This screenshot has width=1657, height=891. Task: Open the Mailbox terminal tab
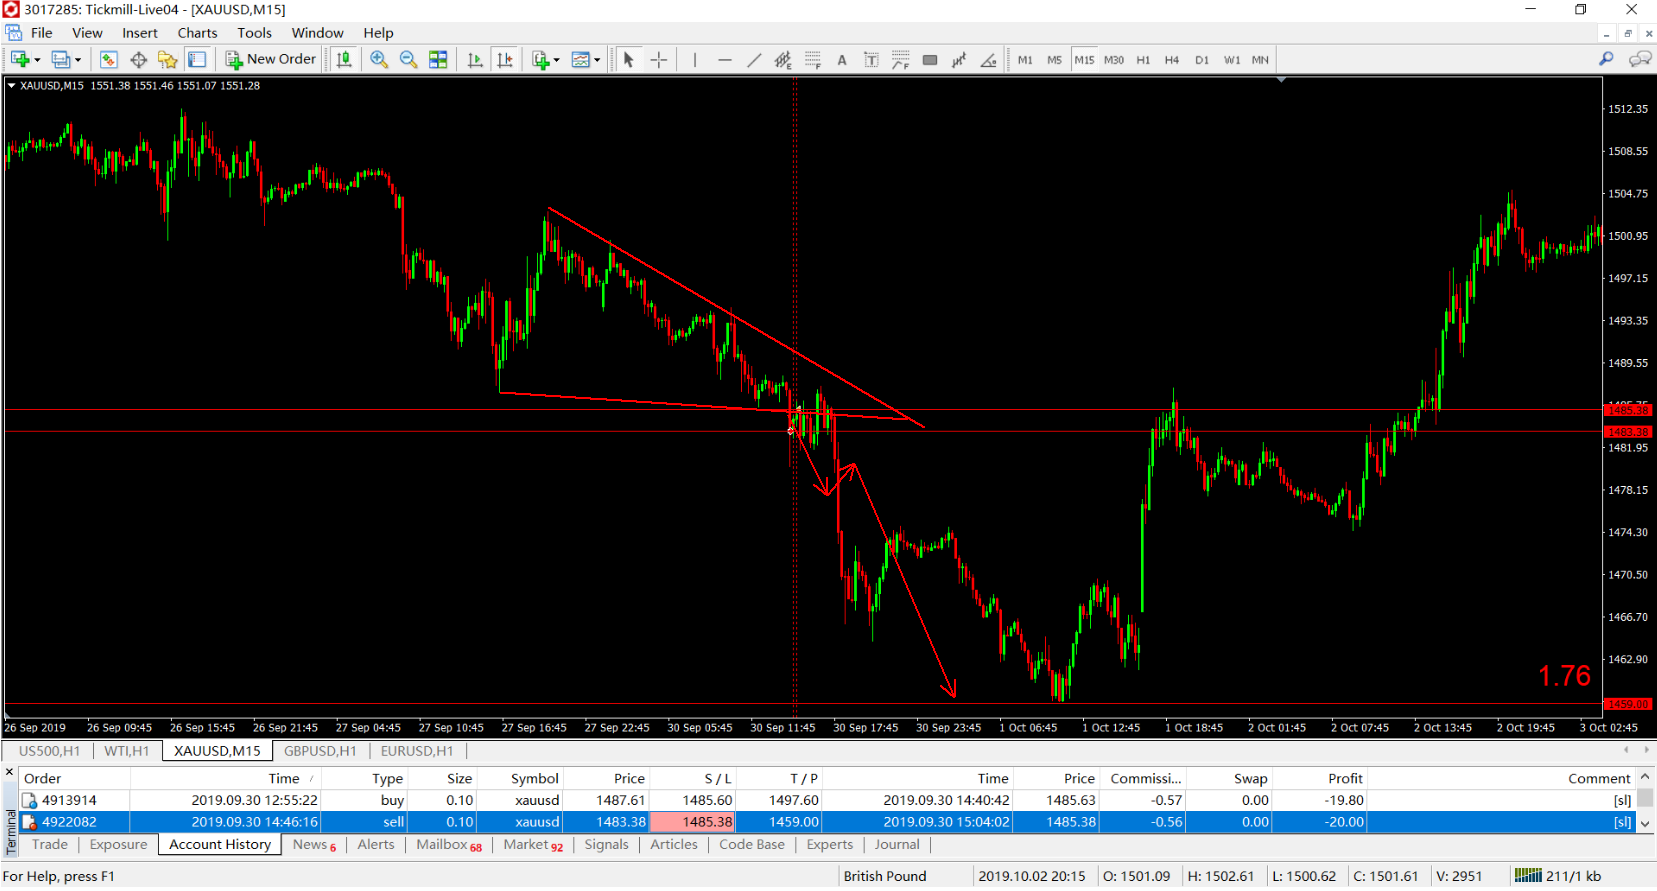(x=449, y=845)
